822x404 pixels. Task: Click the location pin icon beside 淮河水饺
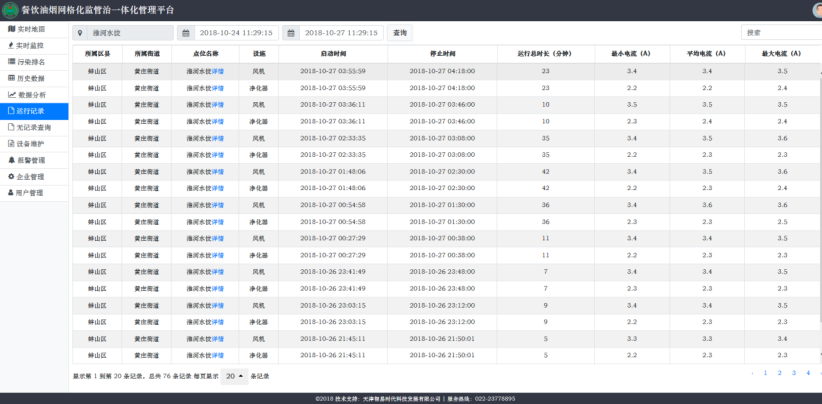pyautogui.click(x=81, y=33)
